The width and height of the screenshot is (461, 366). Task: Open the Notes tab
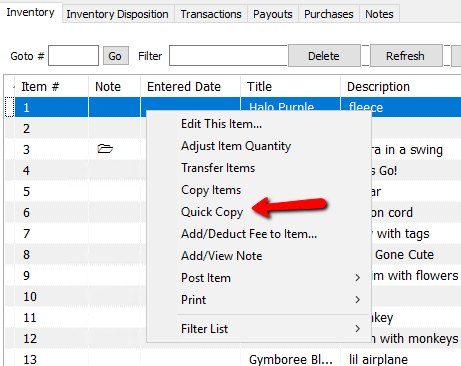(x=379, y=14)
